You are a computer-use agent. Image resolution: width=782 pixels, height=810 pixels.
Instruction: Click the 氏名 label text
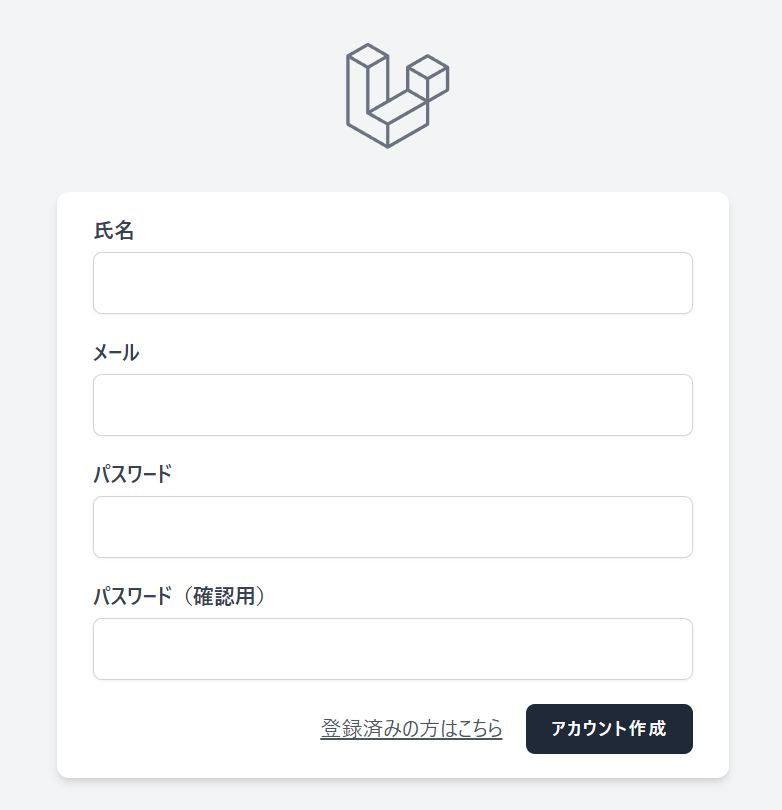pos(114,231)
